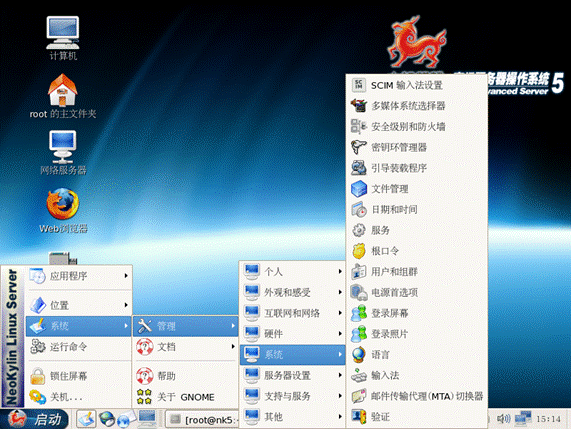Expand the 文档 submenu arrow
The width and height of the screenshot is (571, 429).
(x=233, y=347)
